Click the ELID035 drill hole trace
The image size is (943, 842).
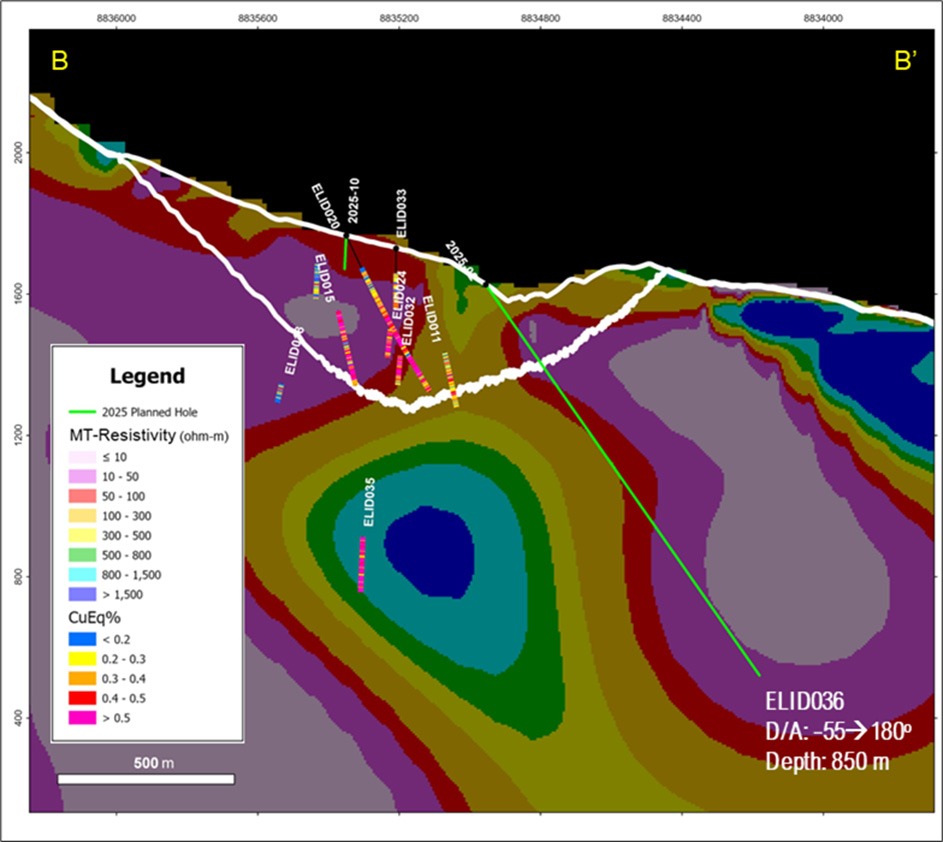click(x=361, y=564)
